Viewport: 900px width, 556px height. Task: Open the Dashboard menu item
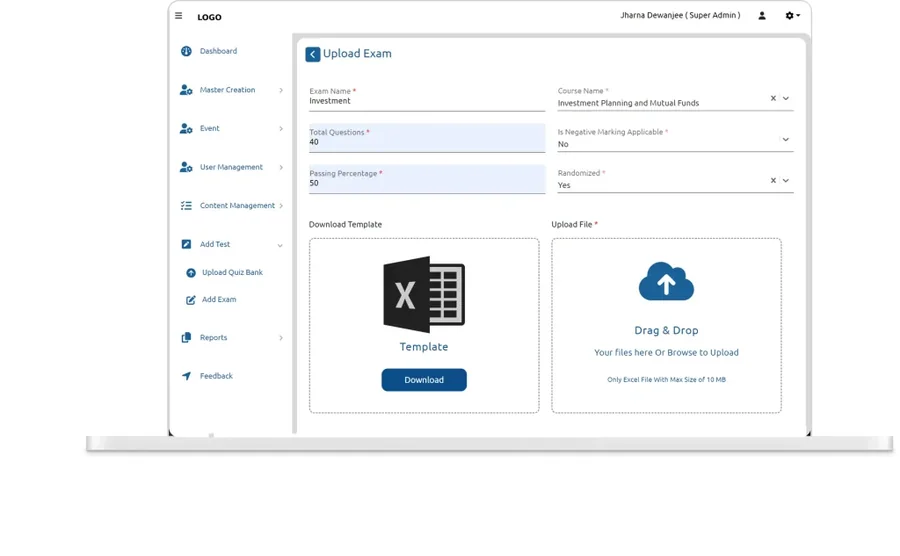point(218,51)
